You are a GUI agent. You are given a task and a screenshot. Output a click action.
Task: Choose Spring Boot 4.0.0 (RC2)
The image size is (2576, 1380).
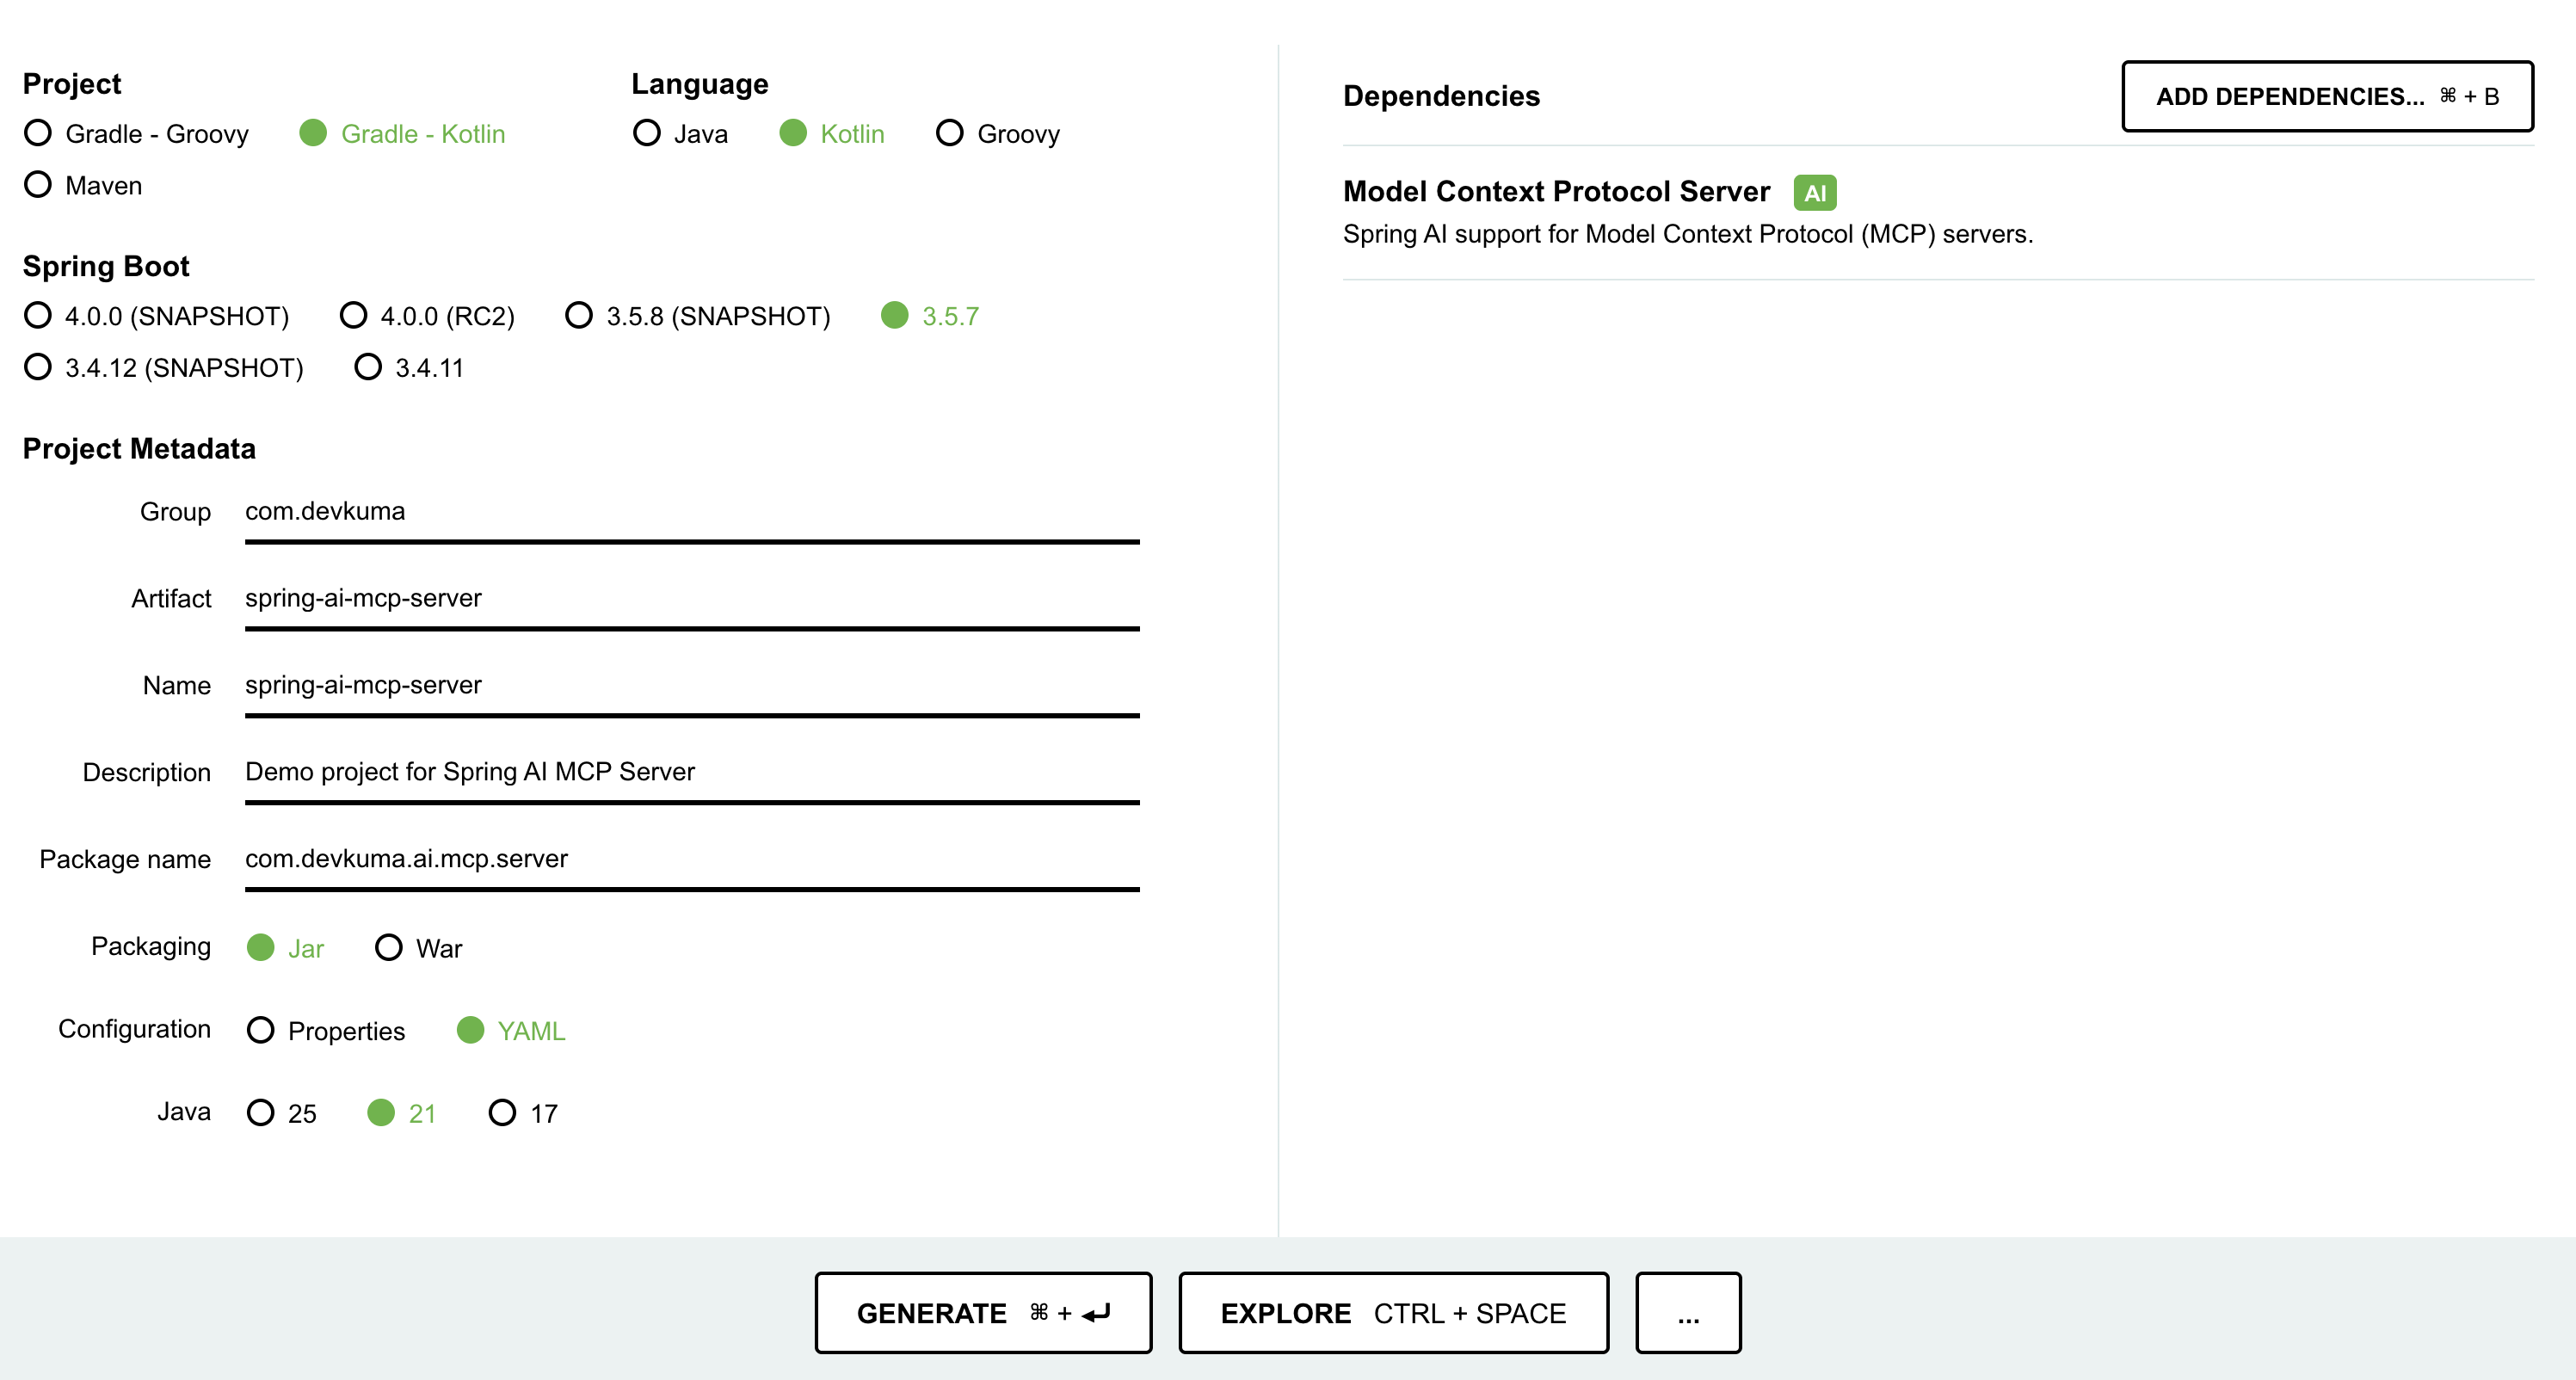click(354, 316)
